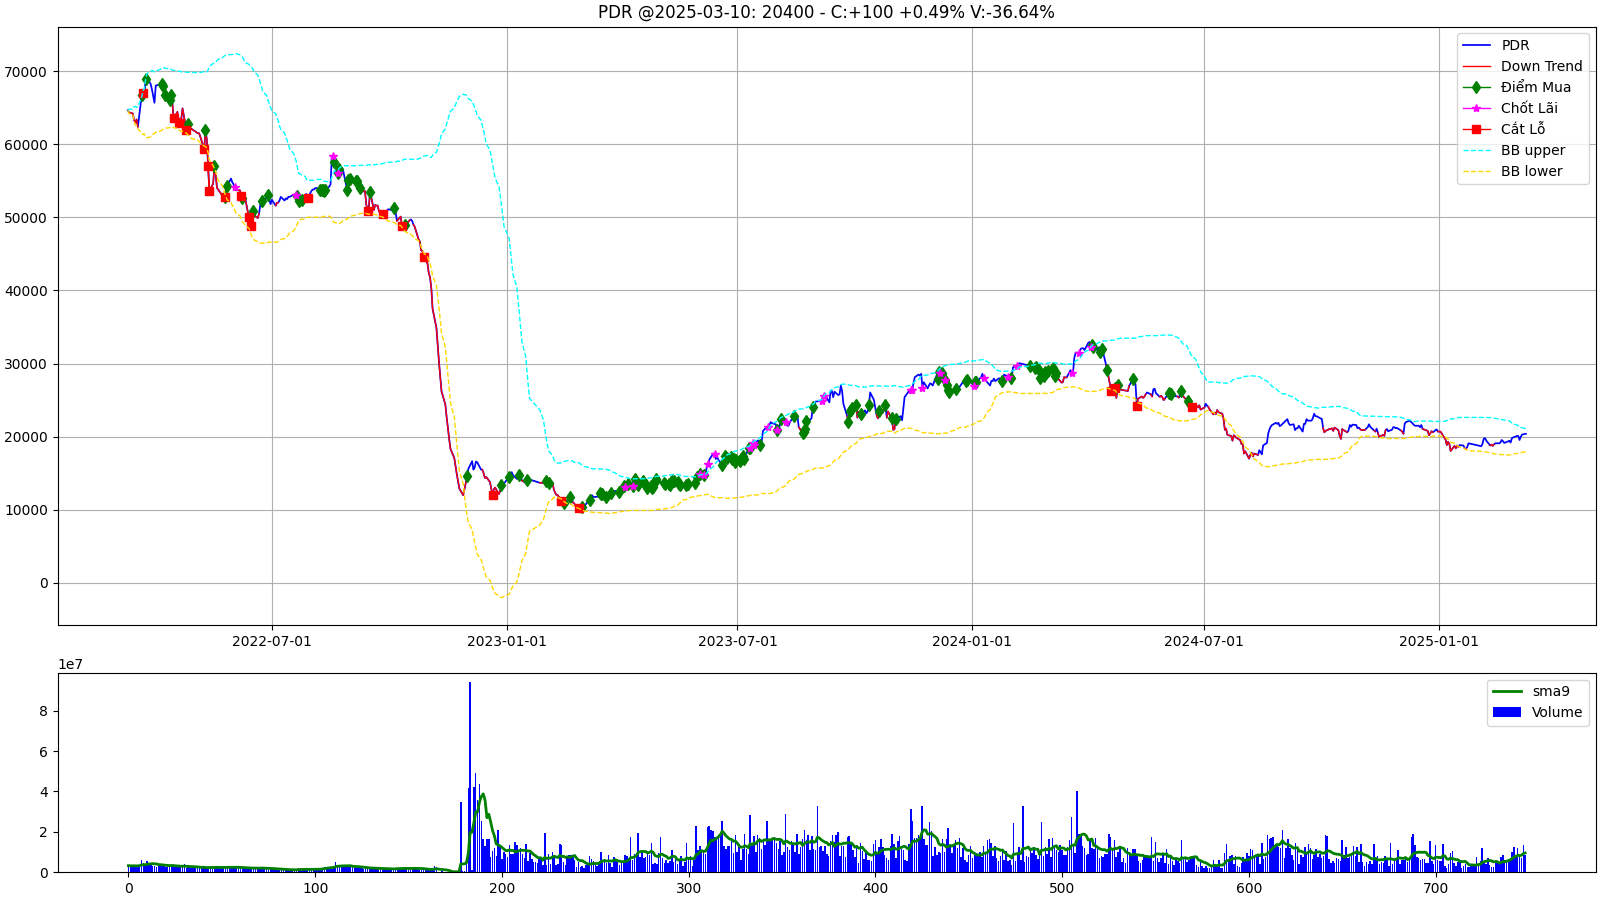The width and height of the screenshot is (1600, 900).
Task: Click the 10000 price axis label
Action: pyautogui.click(x=26, y=510)
